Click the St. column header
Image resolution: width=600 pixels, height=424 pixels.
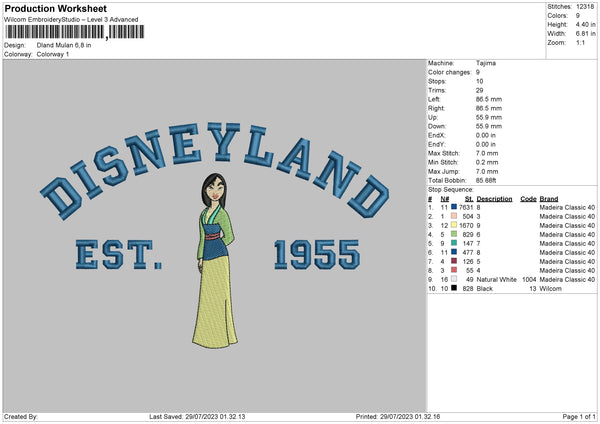tap(468, 199)
